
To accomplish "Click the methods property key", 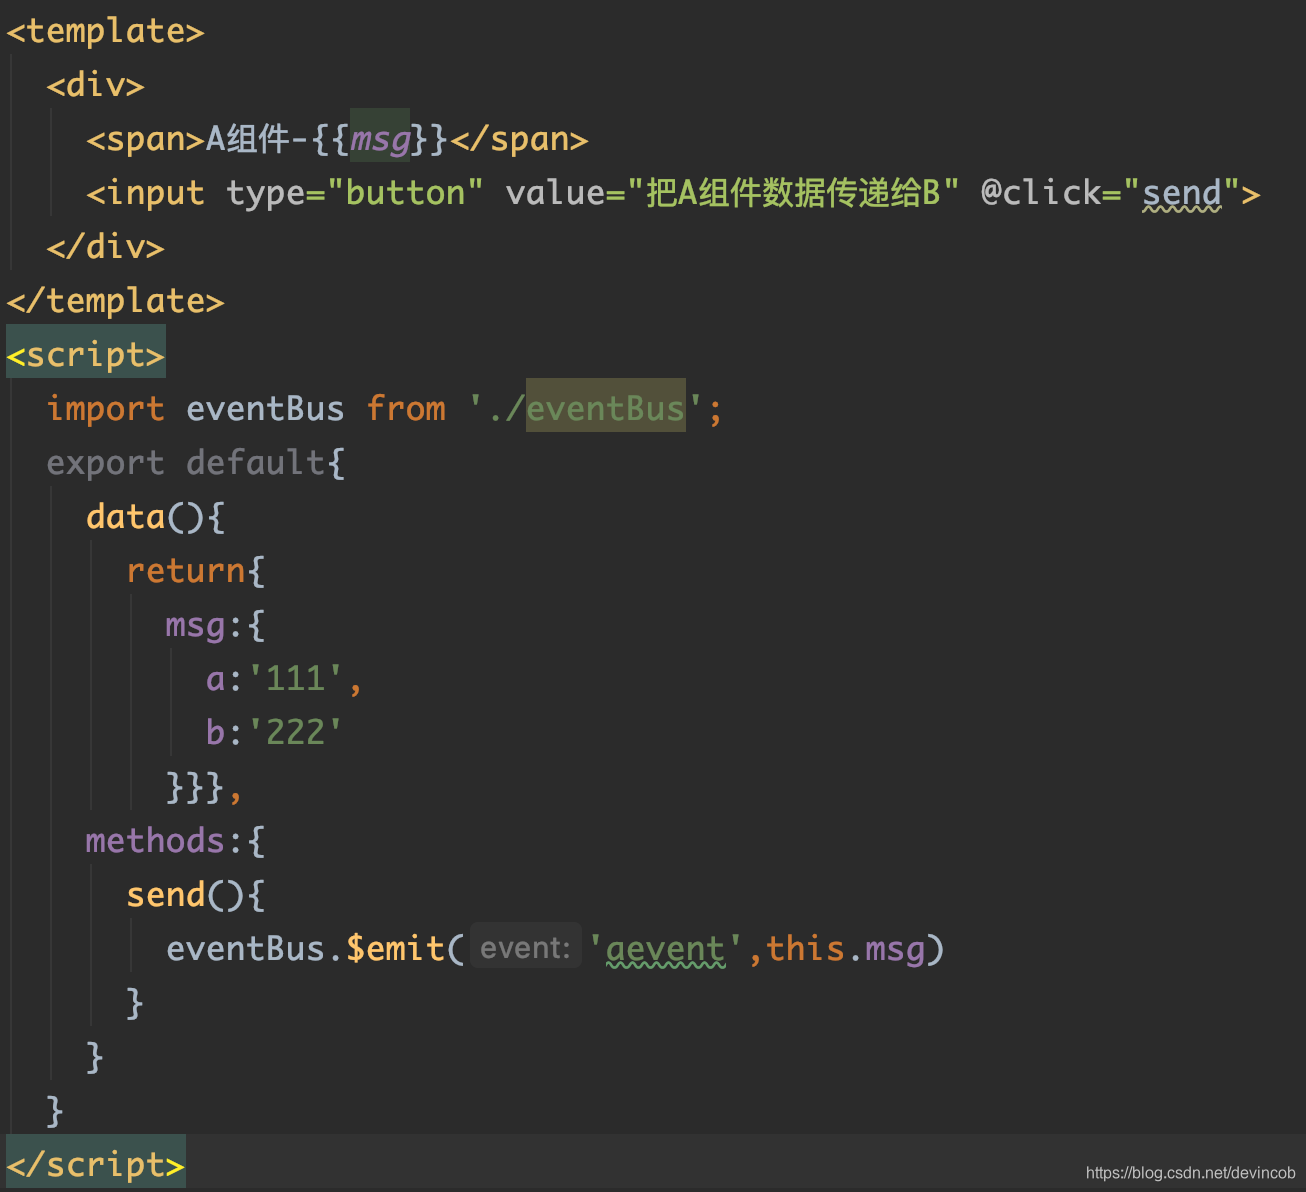I will click(155, 841).
